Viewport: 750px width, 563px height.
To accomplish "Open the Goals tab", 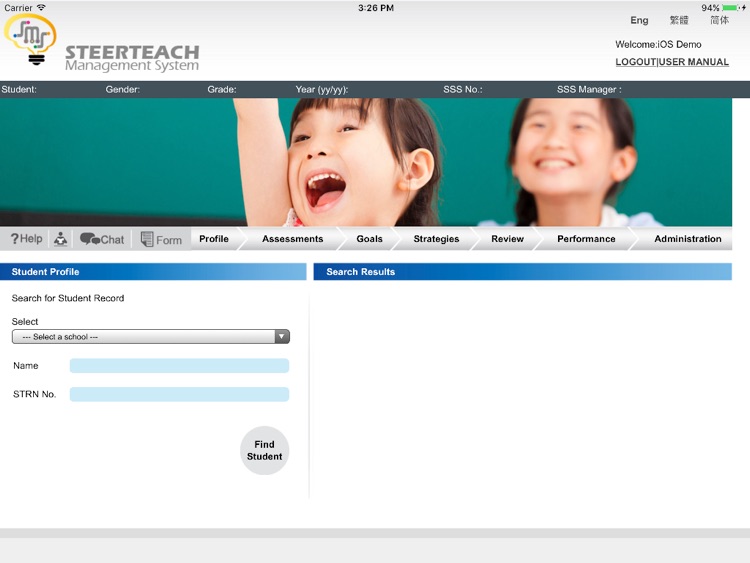I will coord(369,239).
